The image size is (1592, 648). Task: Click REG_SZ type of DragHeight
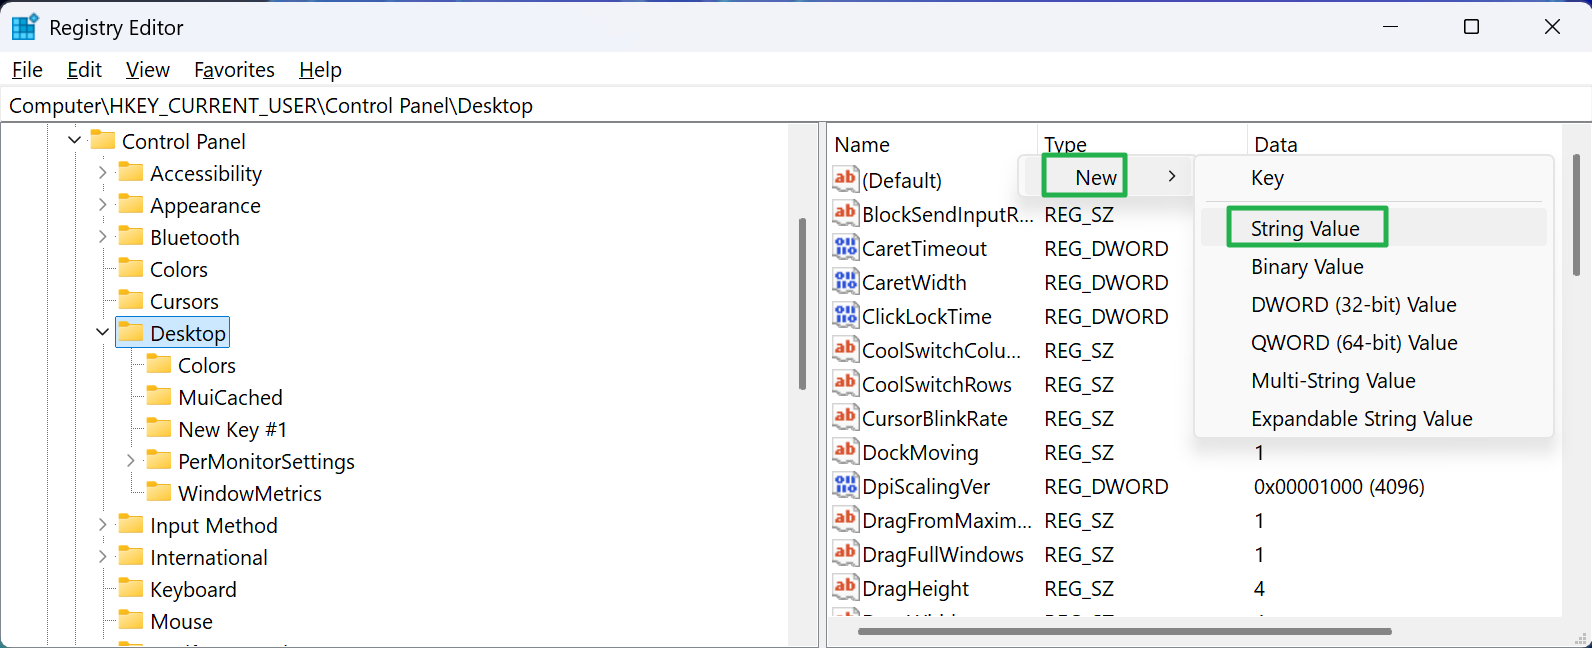click(x=1079, y=589)
